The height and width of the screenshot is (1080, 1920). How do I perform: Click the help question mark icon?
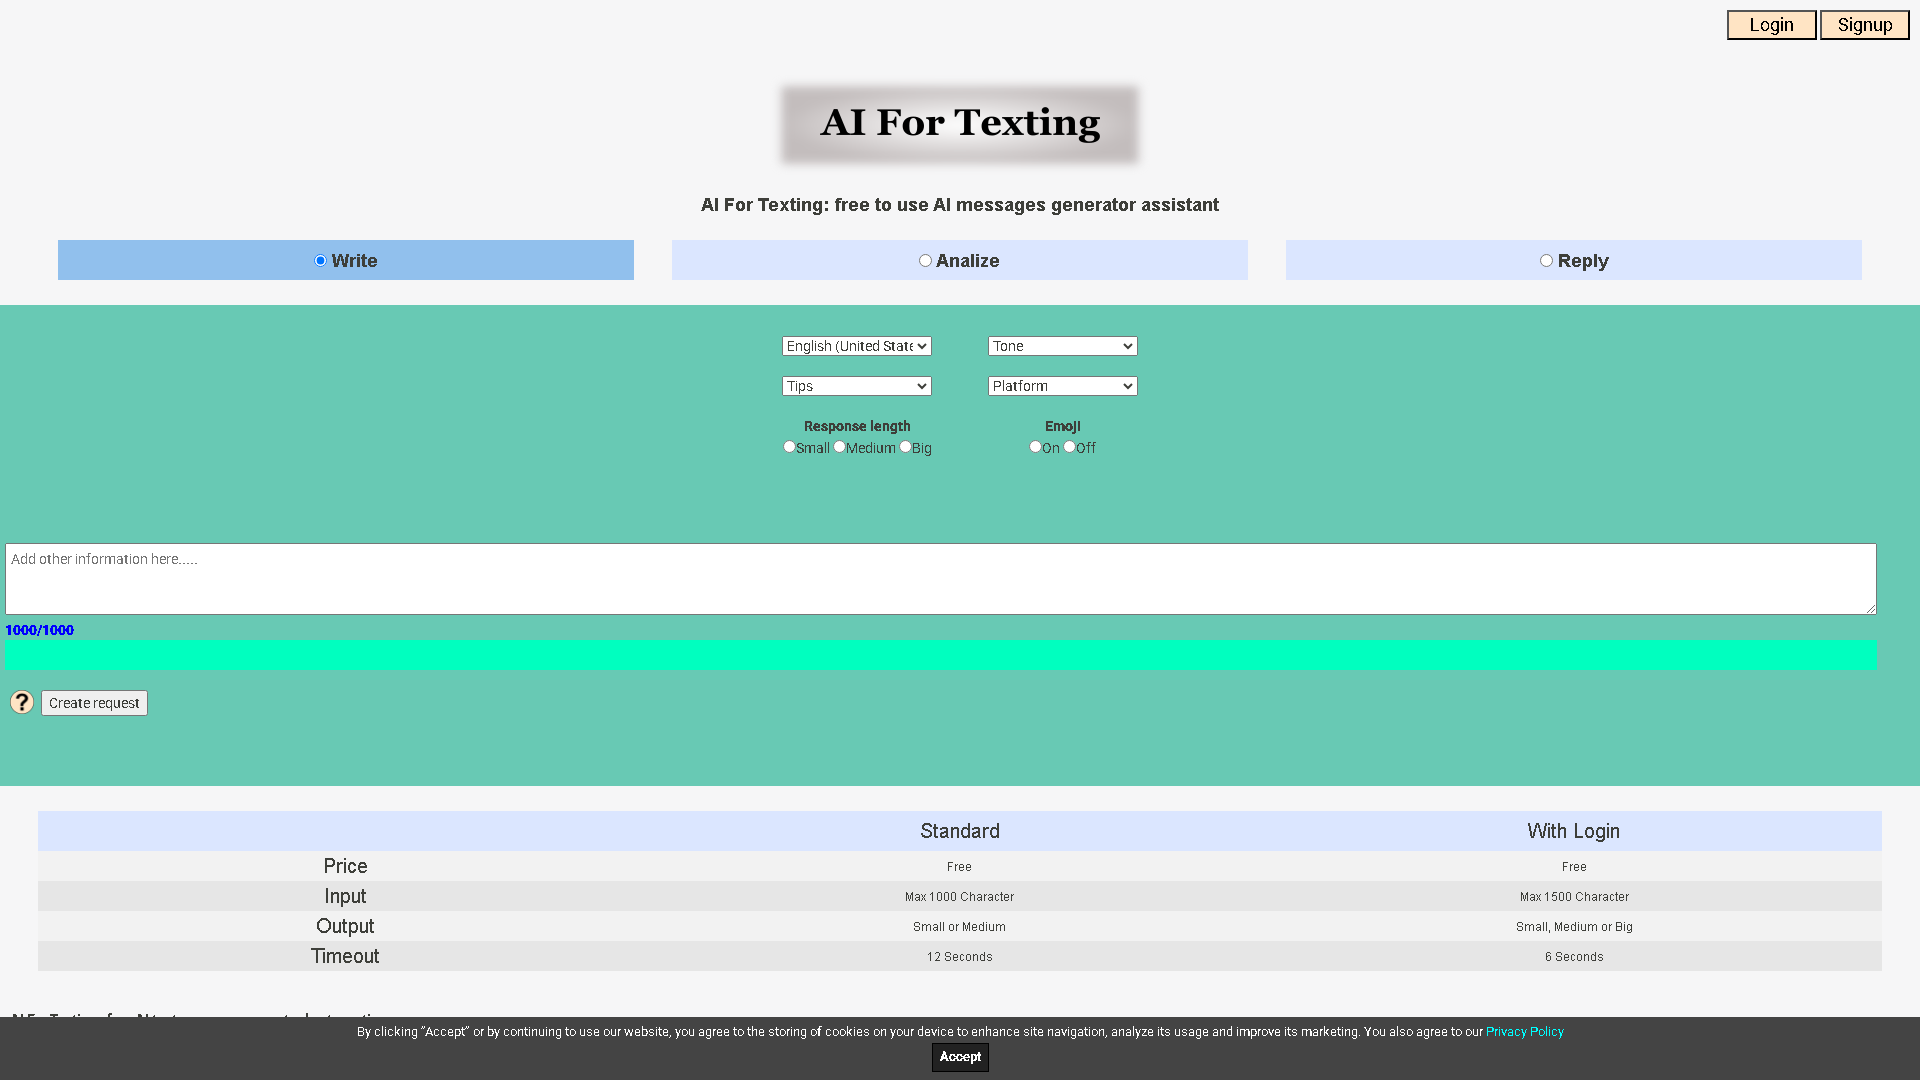(x=21, y=702)
